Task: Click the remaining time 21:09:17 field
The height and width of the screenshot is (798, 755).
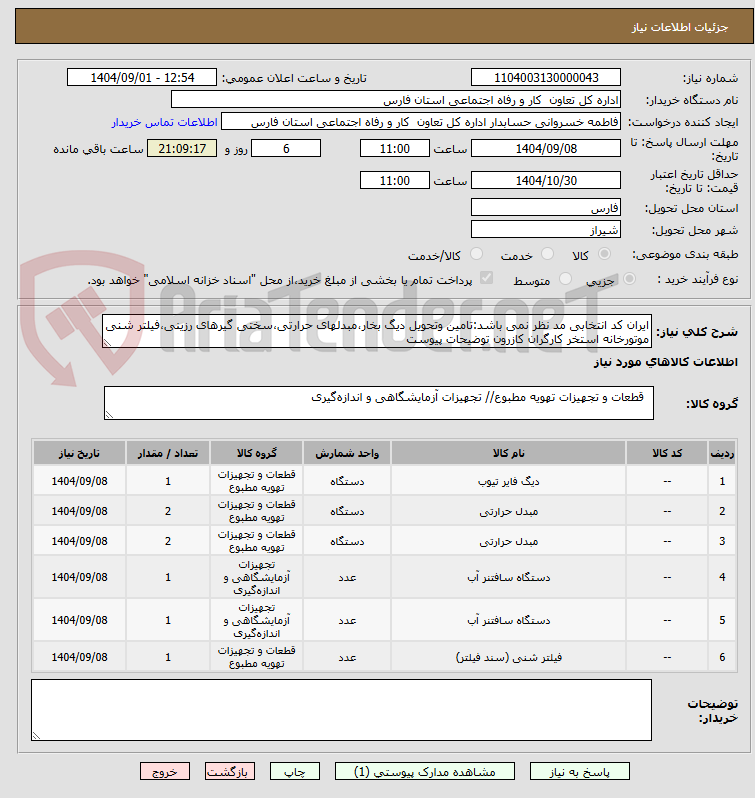Action: pyautogui.click(x=182, y=148)
